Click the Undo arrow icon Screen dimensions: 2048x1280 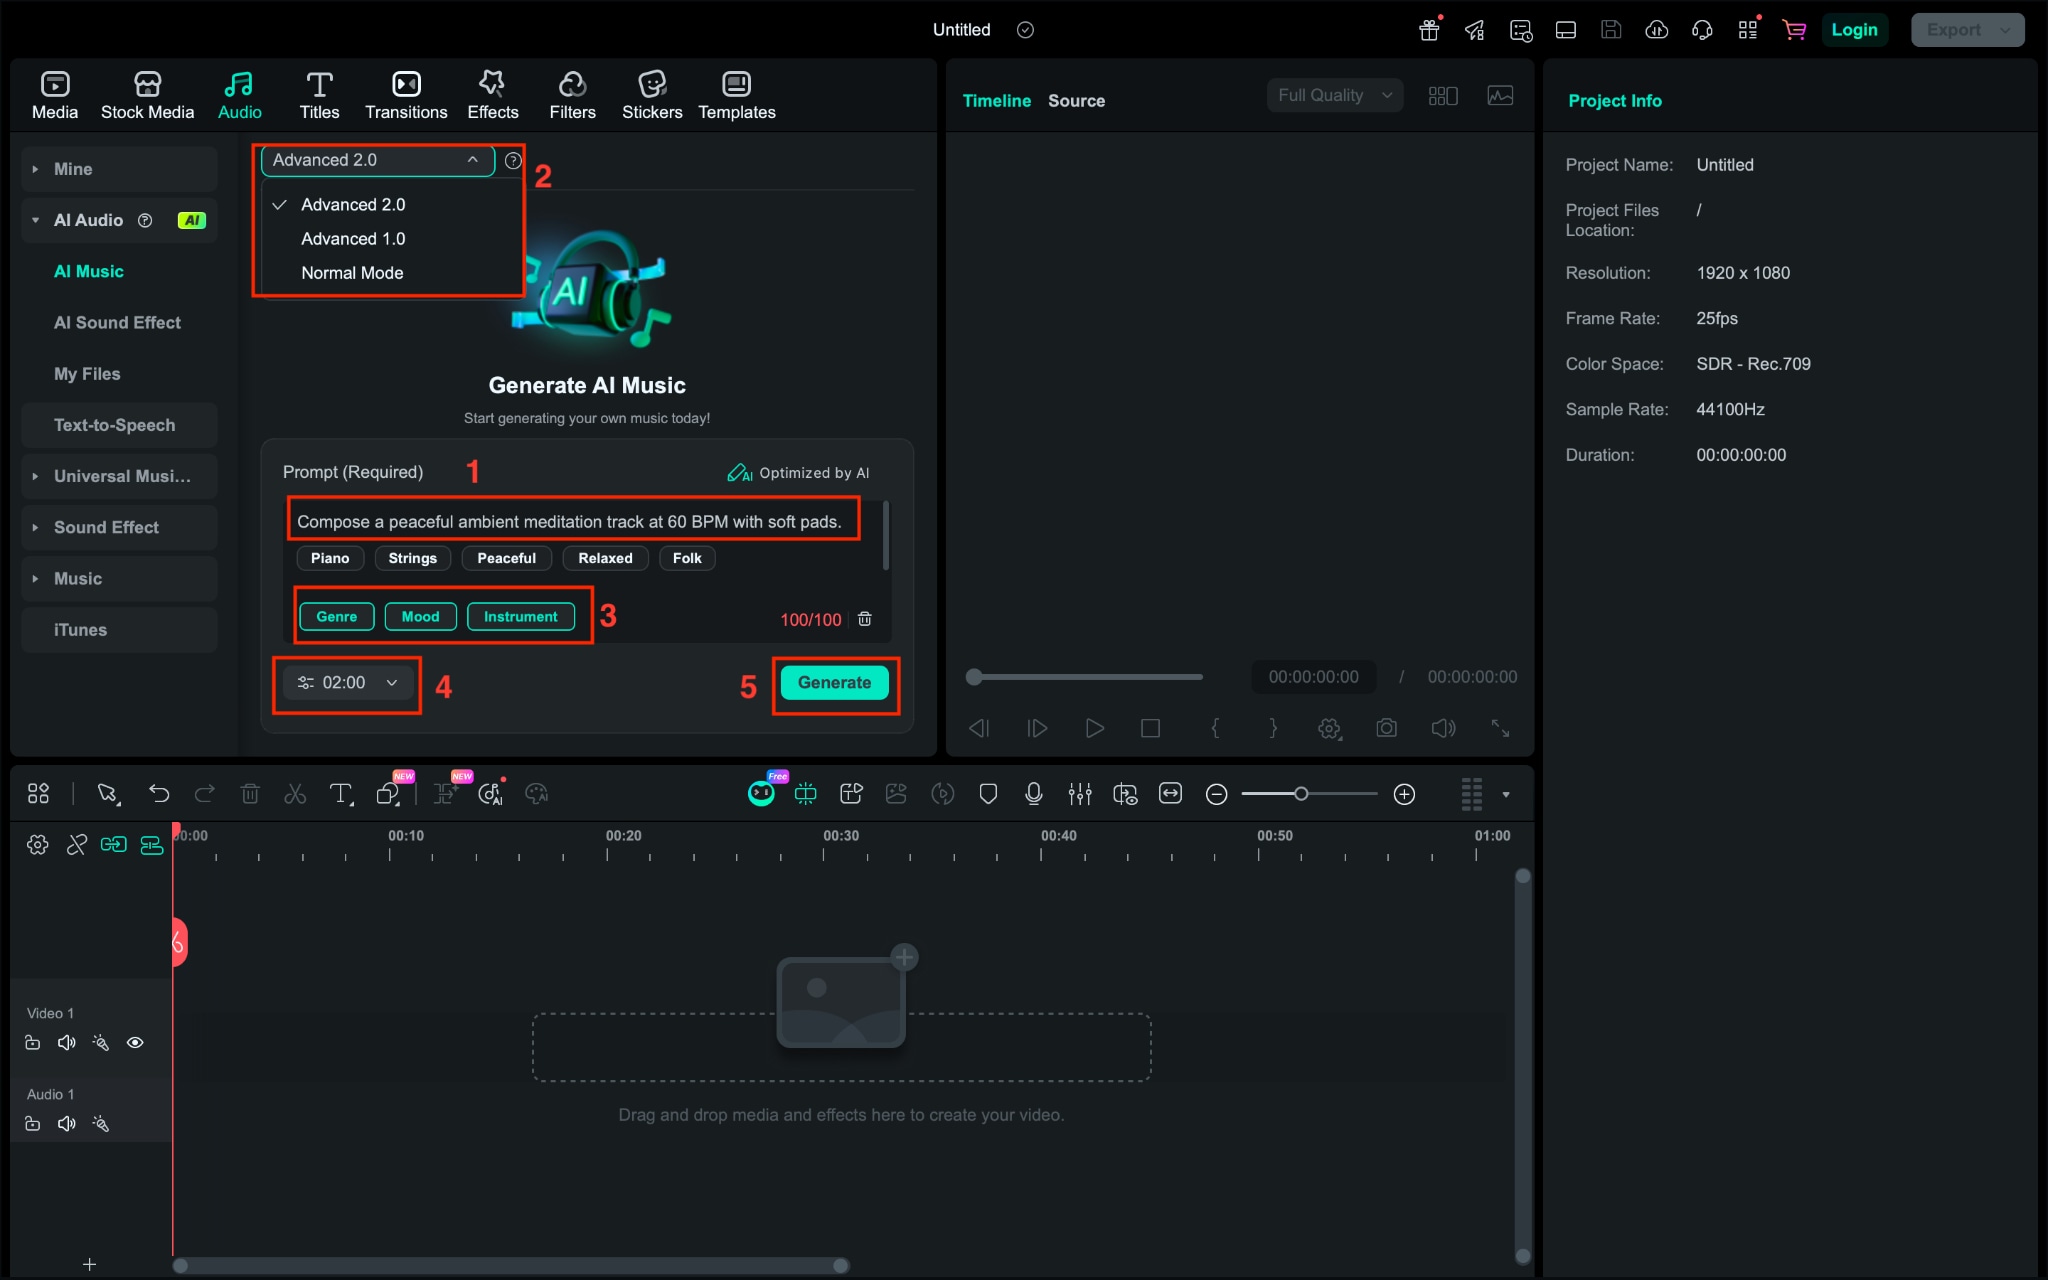point(159,794)
